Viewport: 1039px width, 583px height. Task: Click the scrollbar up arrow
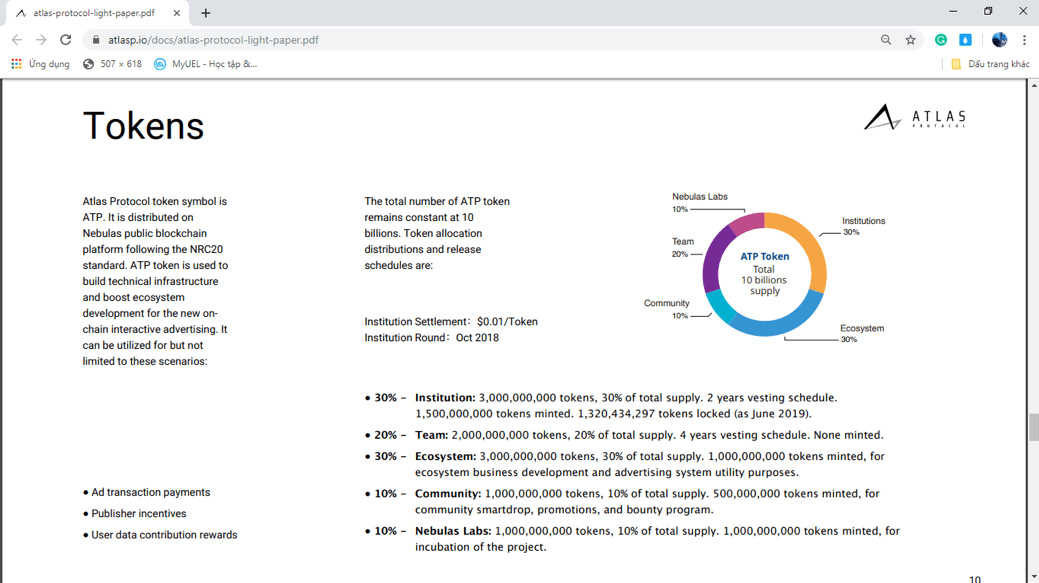[1033, 85]
